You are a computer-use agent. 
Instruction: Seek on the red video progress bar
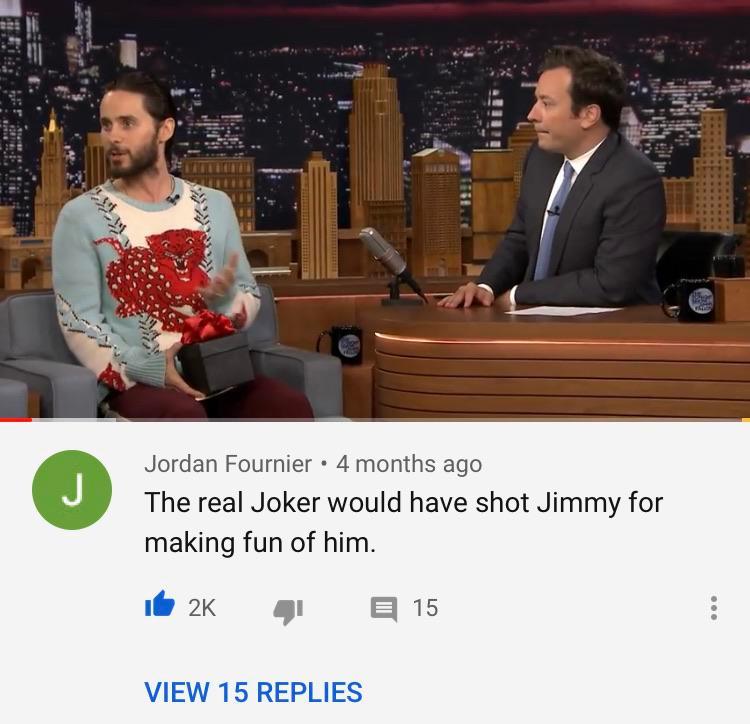click(16, 419)
